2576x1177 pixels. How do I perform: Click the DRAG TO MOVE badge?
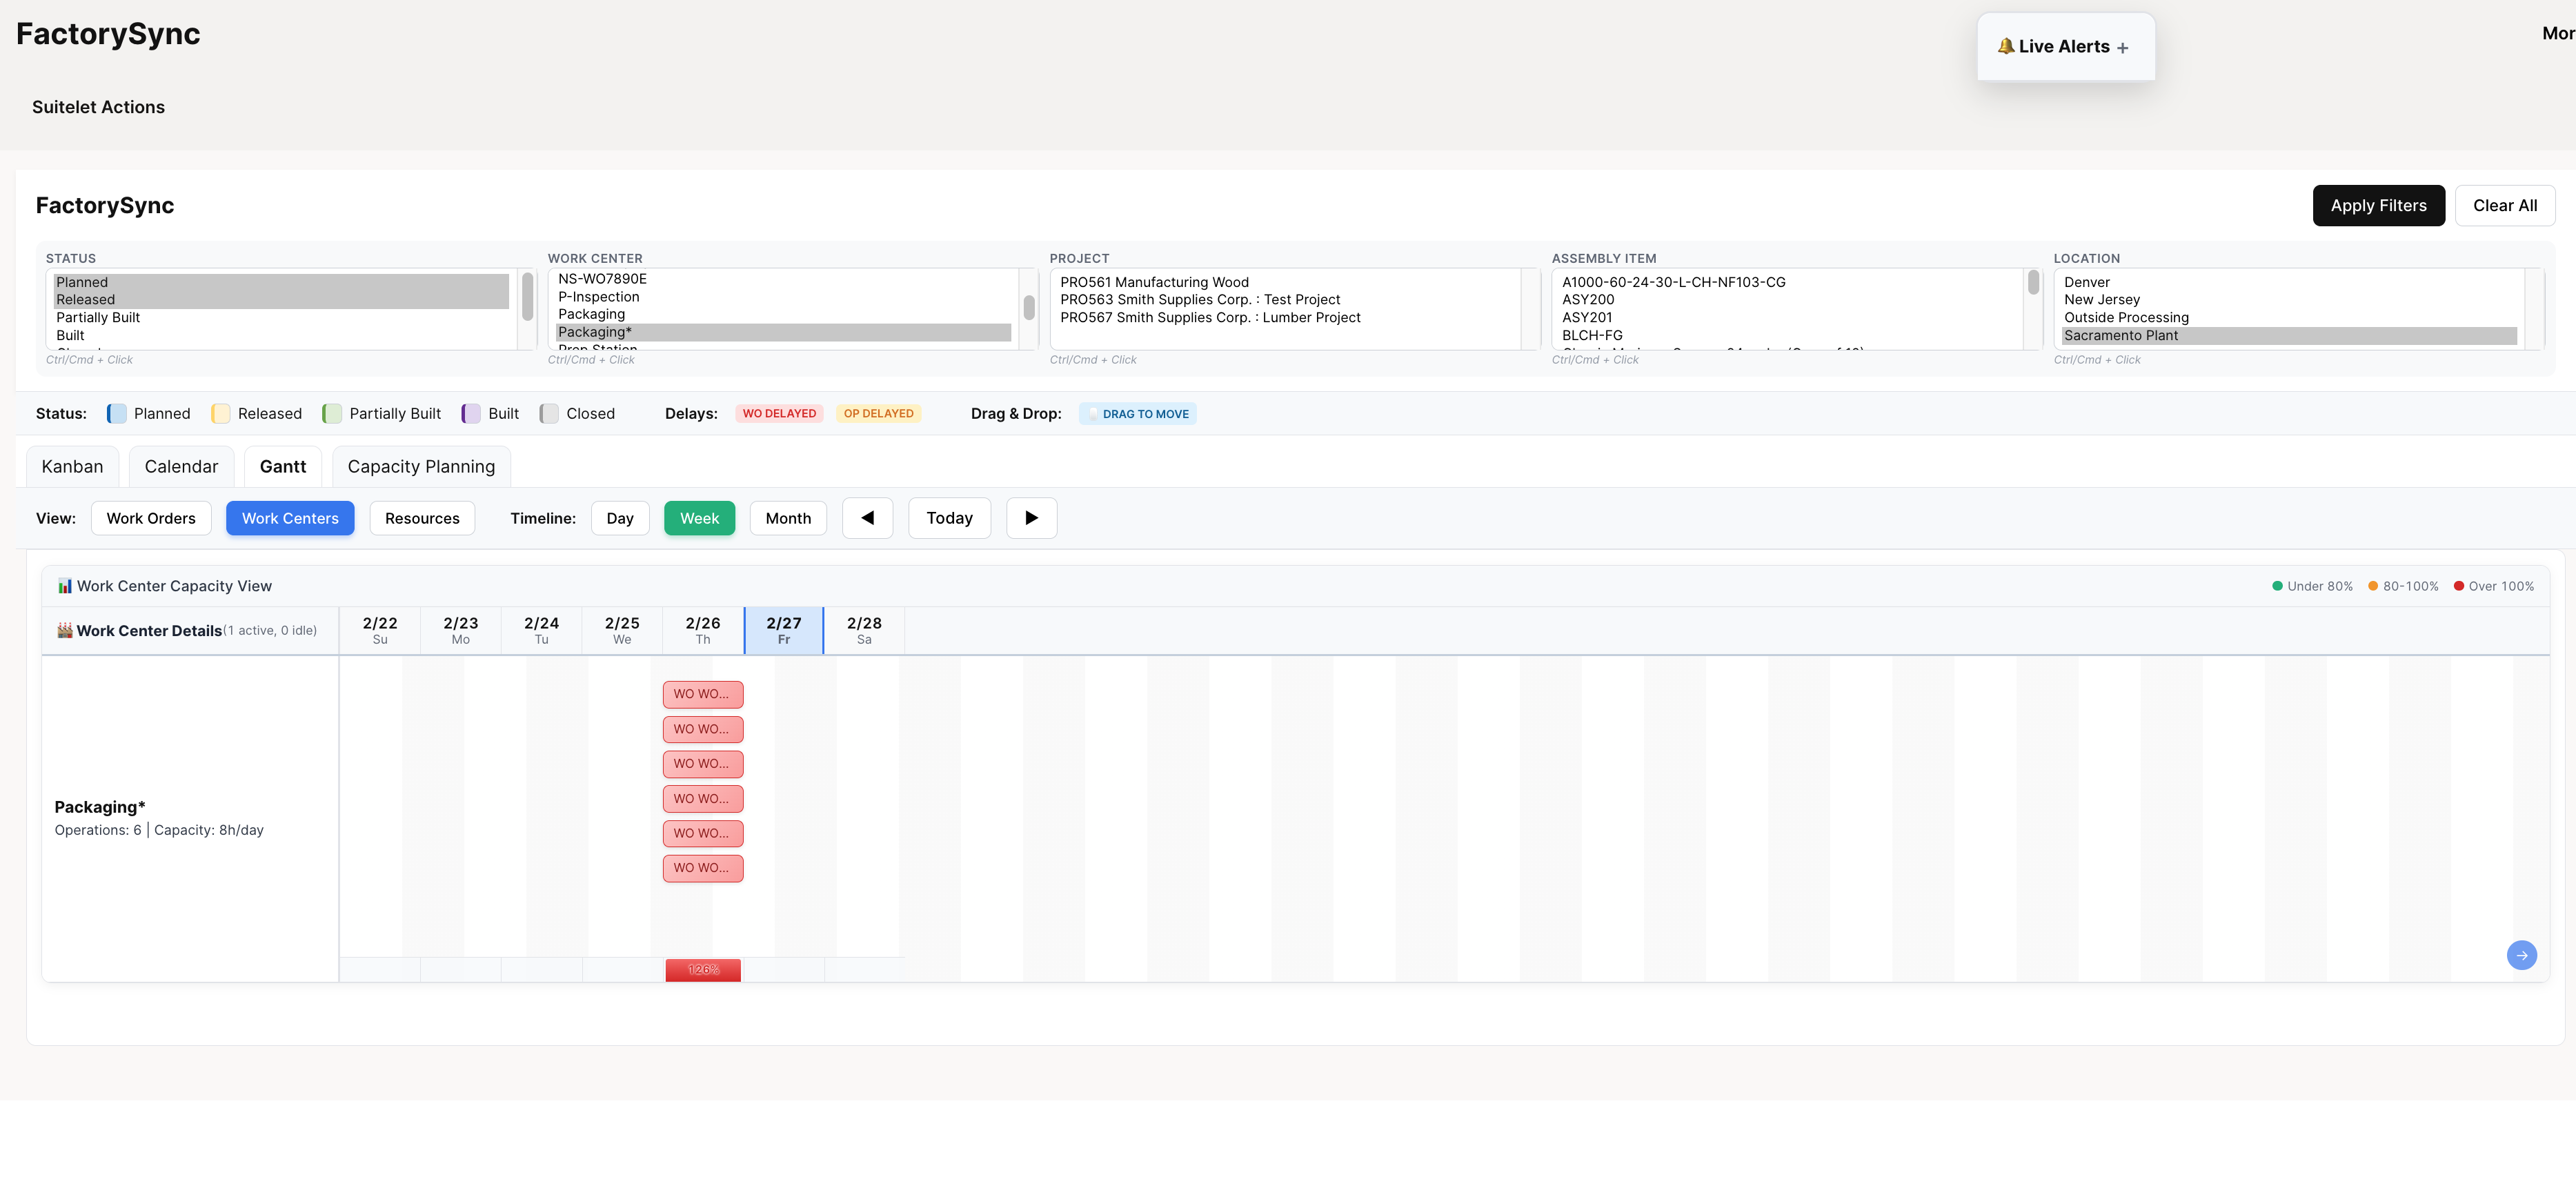(1137, 413)
